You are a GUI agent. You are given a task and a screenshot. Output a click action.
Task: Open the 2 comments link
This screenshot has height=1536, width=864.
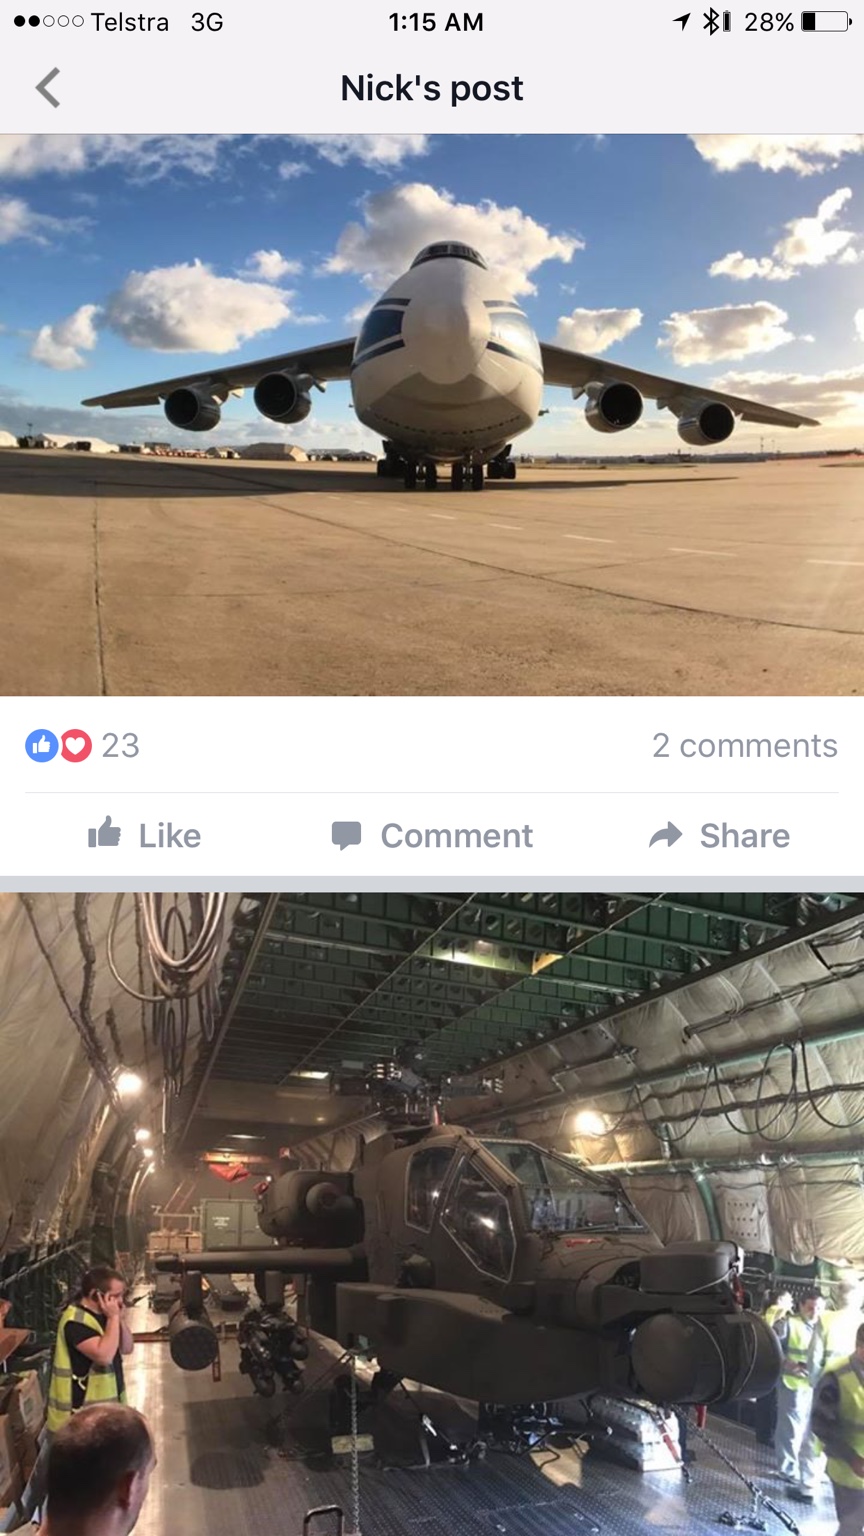pos(745,745)
